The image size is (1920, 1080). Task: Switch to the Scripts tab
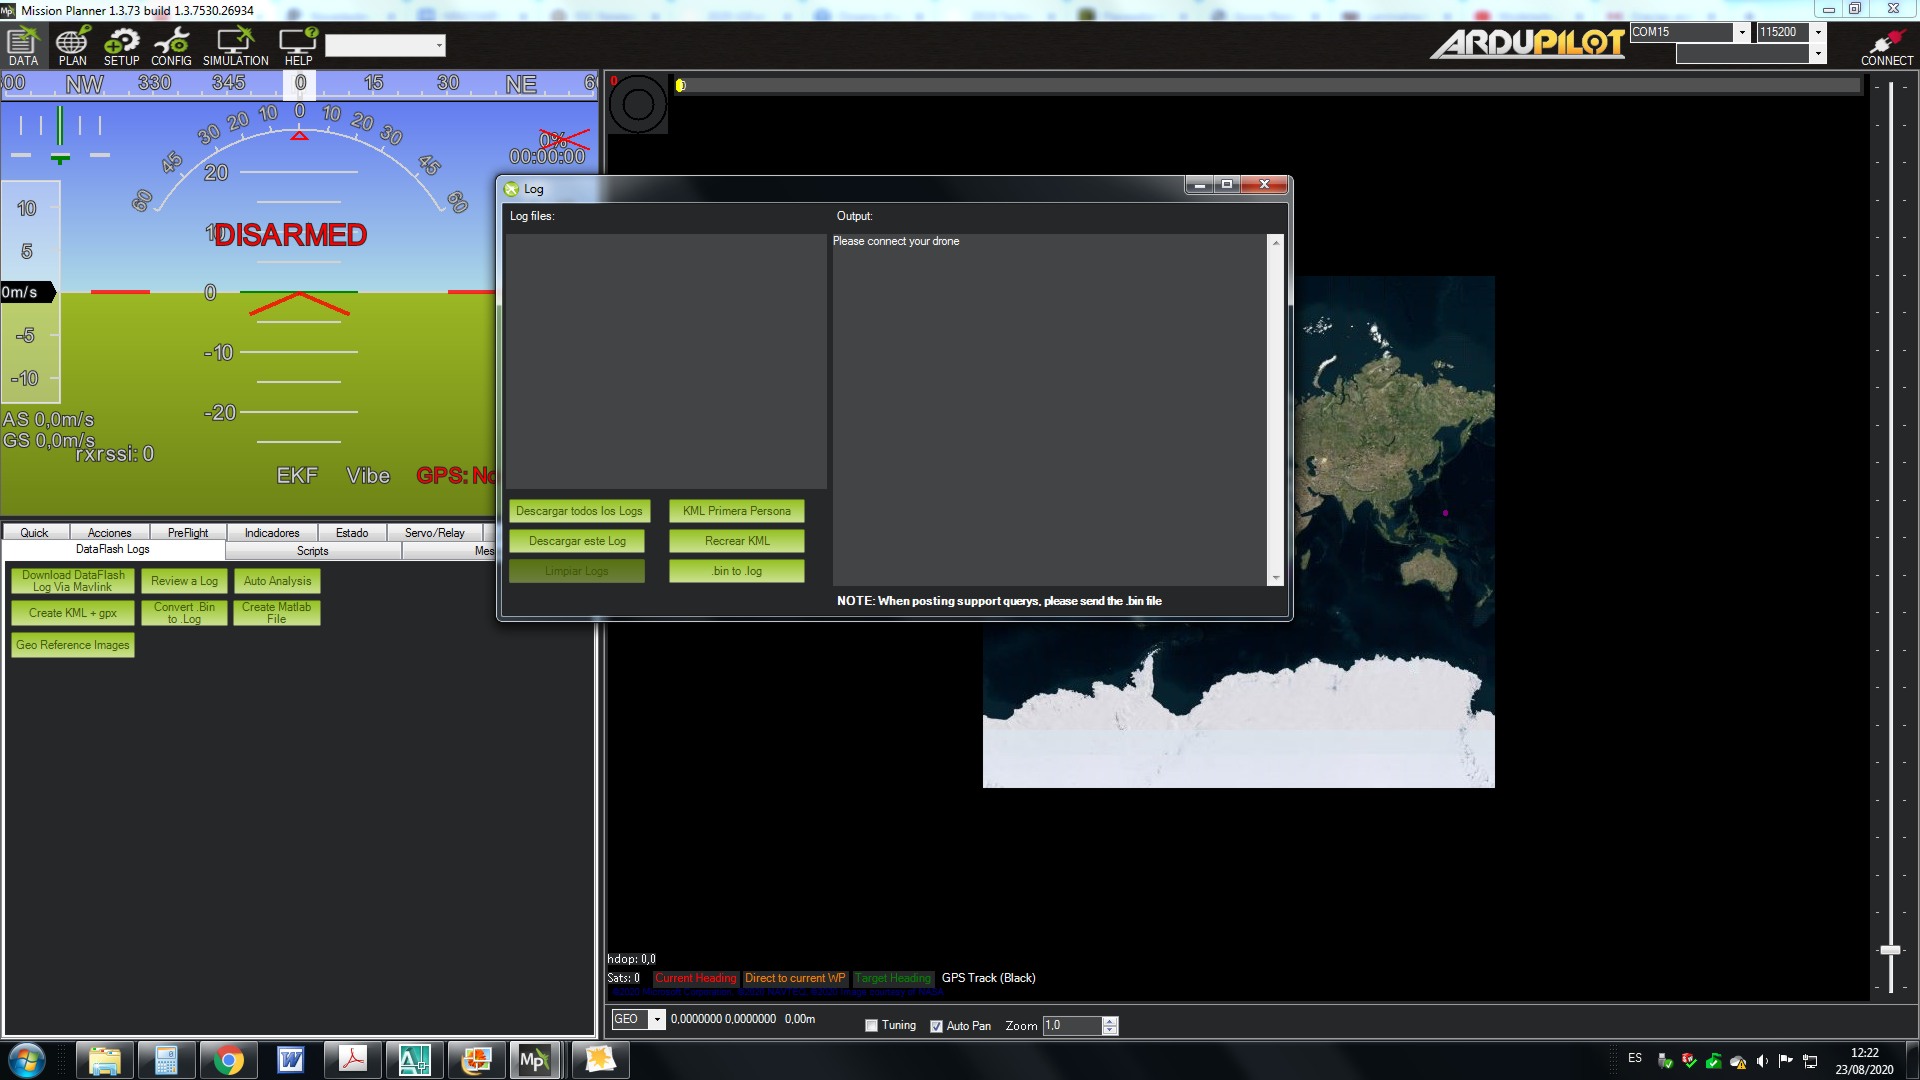(x=312, y=551)
